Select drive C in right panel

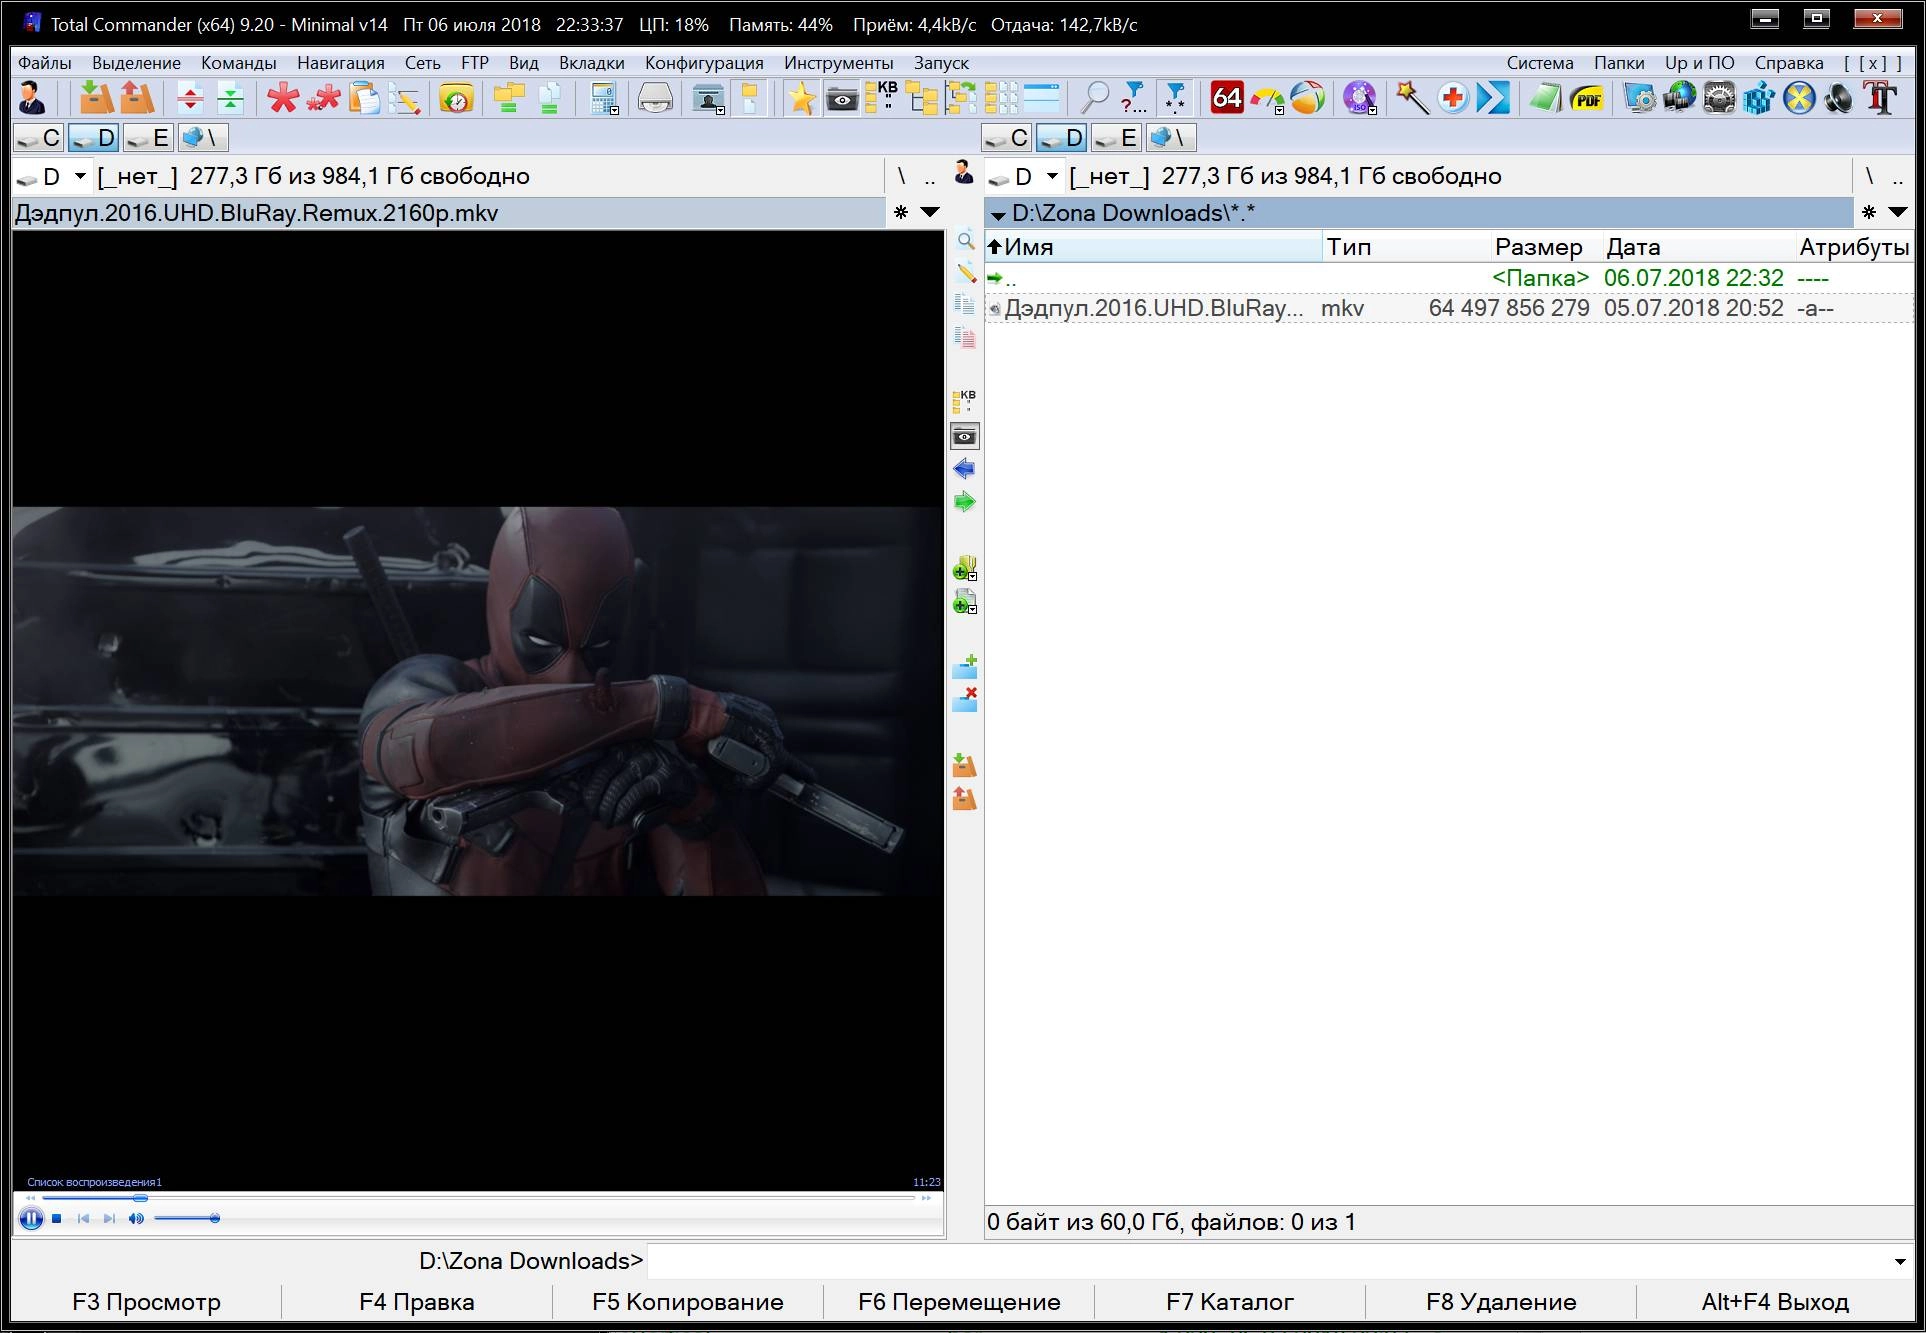coord(1007,138)
